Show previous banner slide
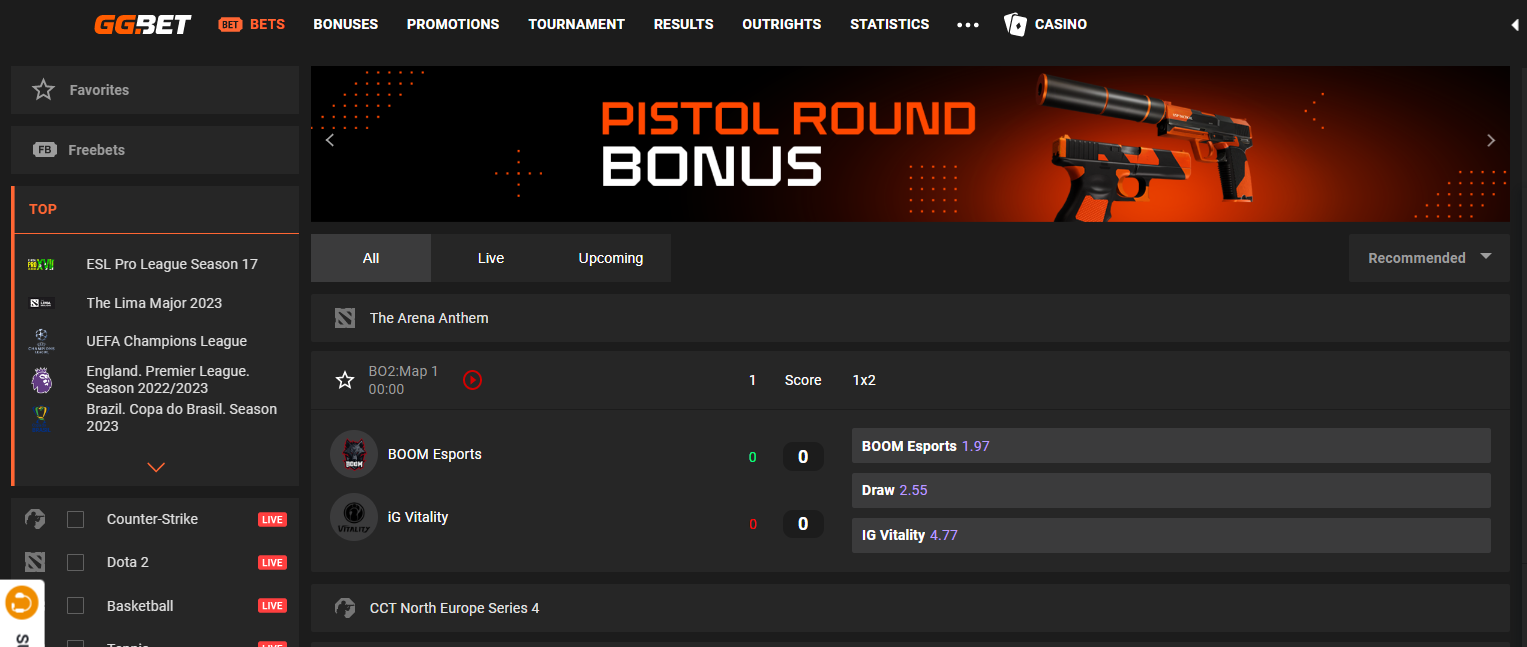This screenshot has height=647, width=1527. click(x=330, y=140)
